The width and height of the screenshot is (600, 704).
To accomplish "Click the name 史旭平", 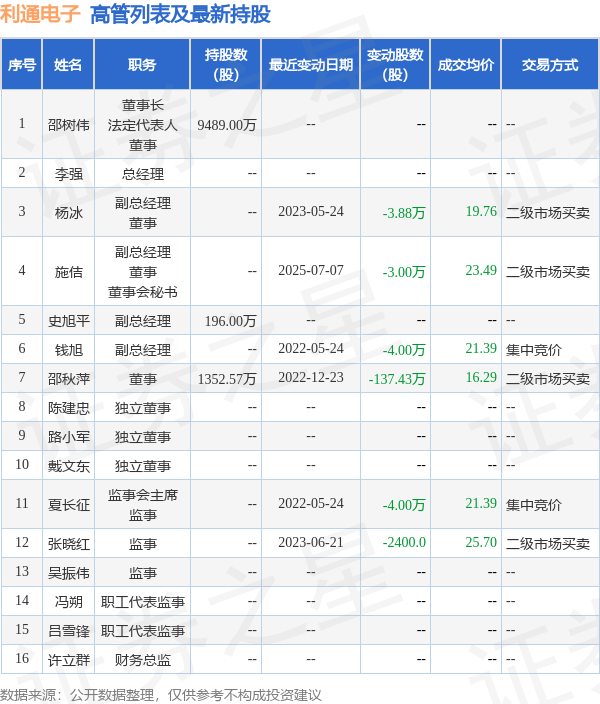I will click(x=69, y=321).
